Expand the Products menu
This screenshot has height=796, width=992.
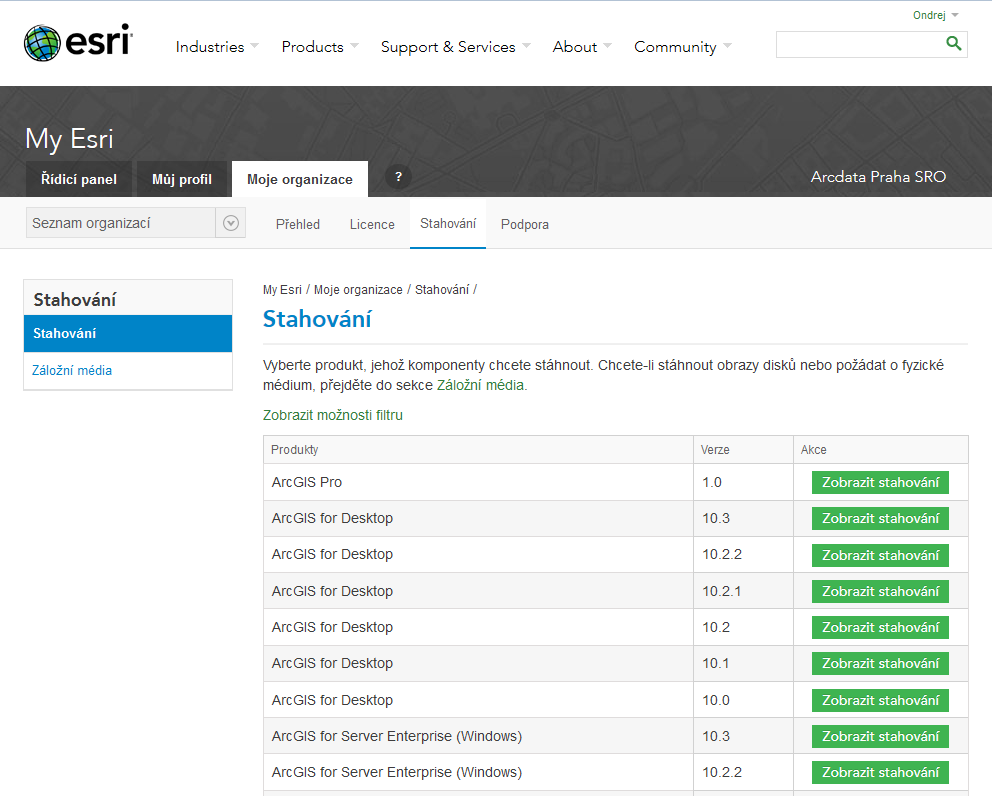(319, 47)
